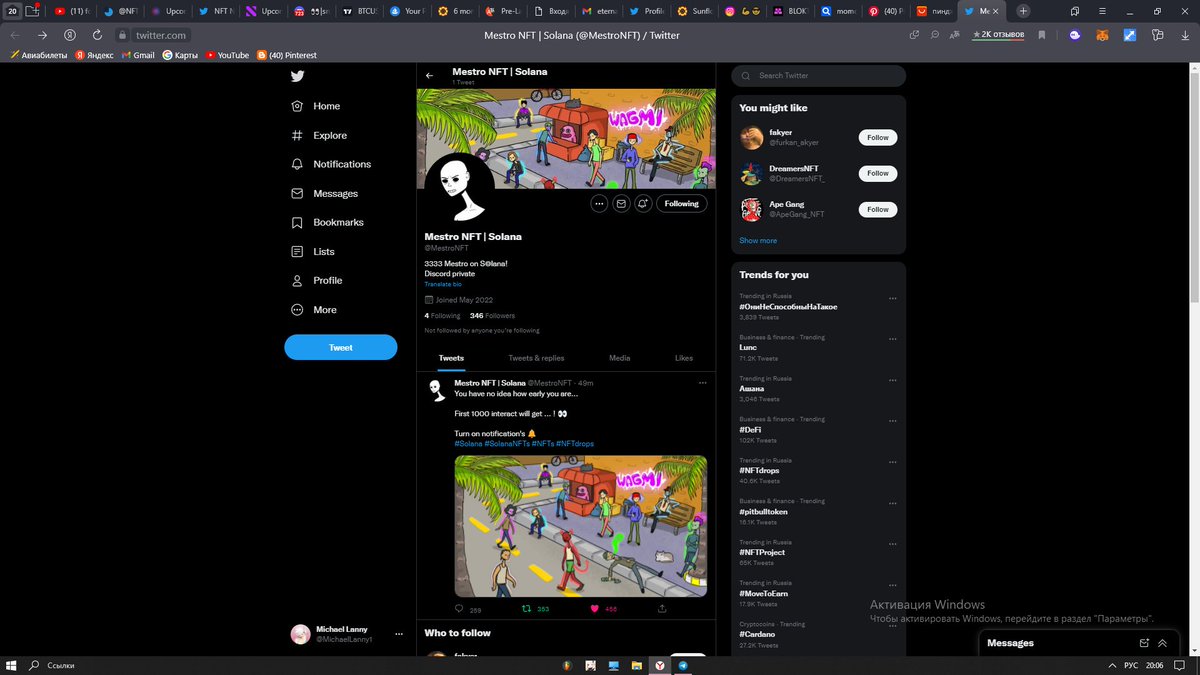Click the green retweet icon
The height and width of the screenshot is (675, 1200).
[527, 608]
